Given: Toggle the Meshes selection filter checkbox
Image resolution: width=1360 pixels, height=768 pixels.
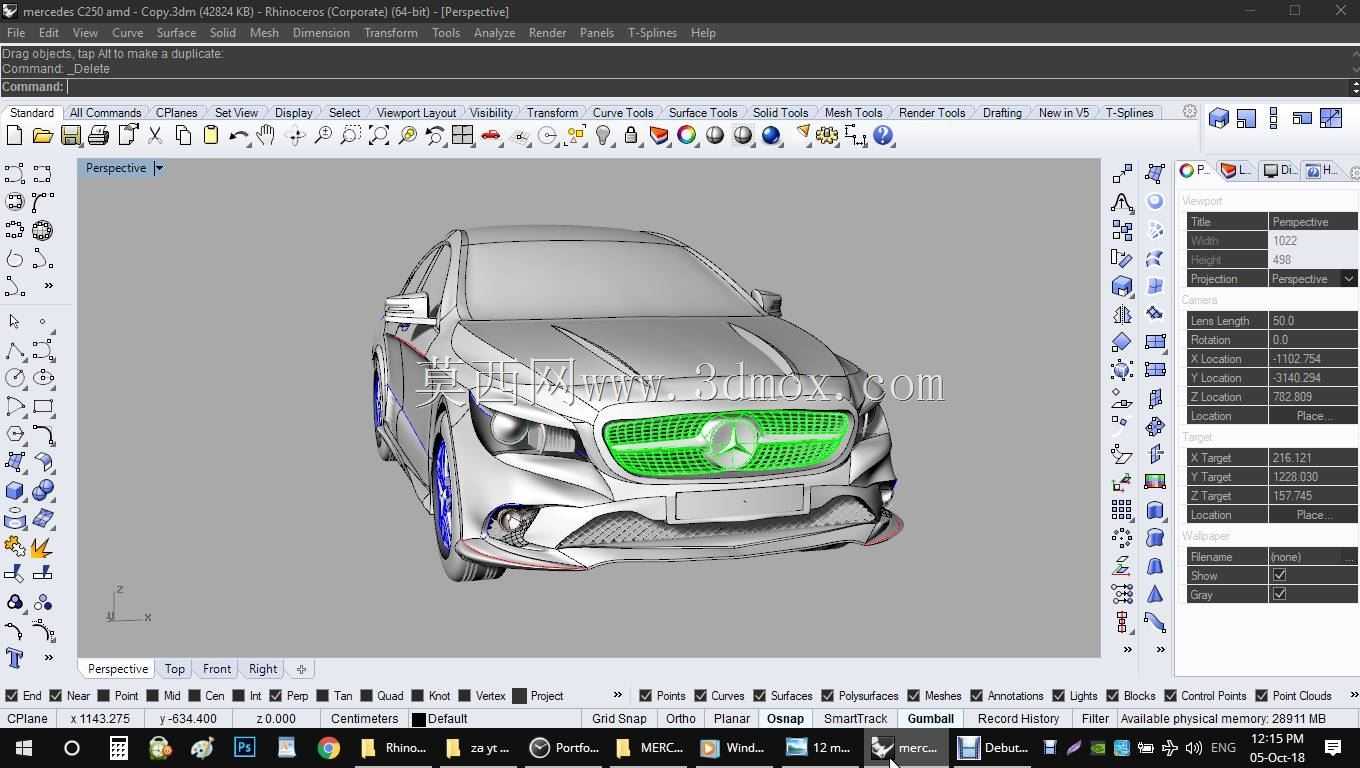Looking at the screenshot, I should [914, 696].
